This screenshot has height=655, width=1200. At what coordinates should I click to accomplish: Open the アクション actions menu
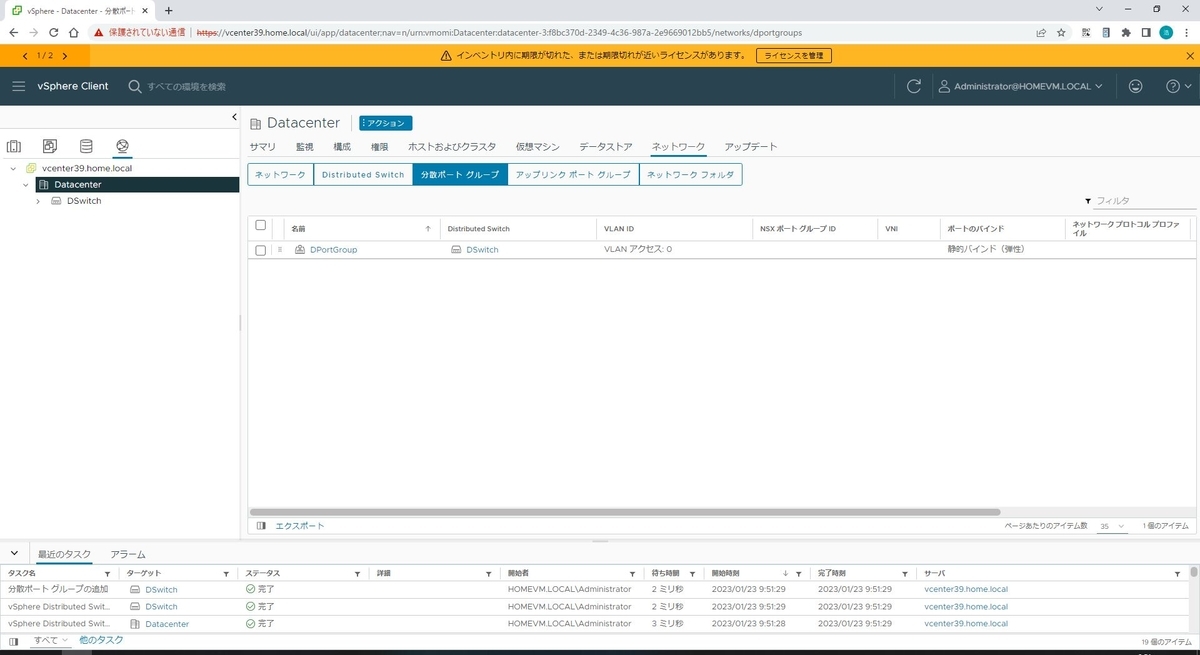point(386,123)
